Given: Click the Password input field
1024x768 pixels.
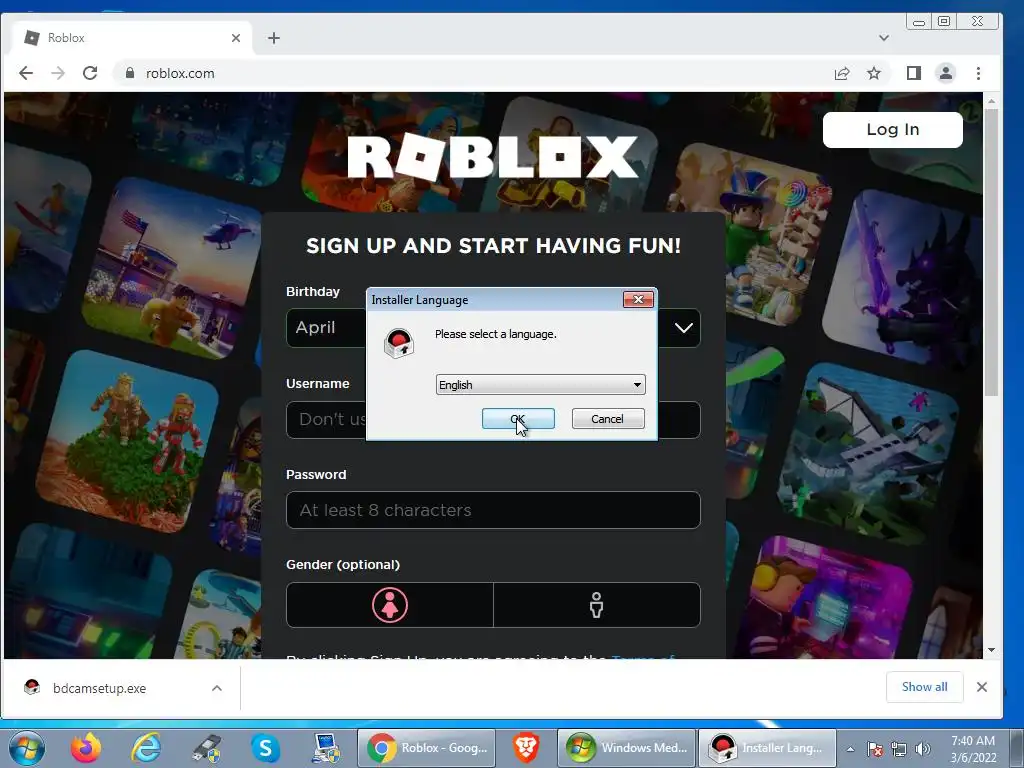Looking at the screenshot, I should coord(493,510).
